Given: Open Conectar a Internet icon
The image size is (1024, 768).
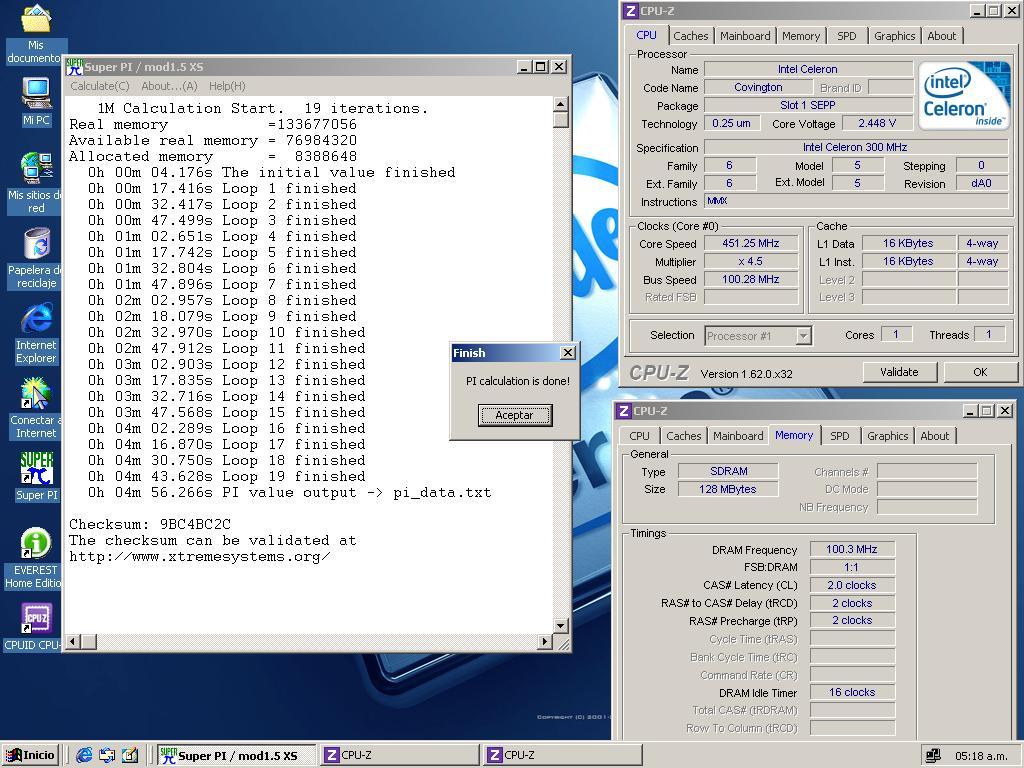Looking at the screenshot, I should 37,408.
